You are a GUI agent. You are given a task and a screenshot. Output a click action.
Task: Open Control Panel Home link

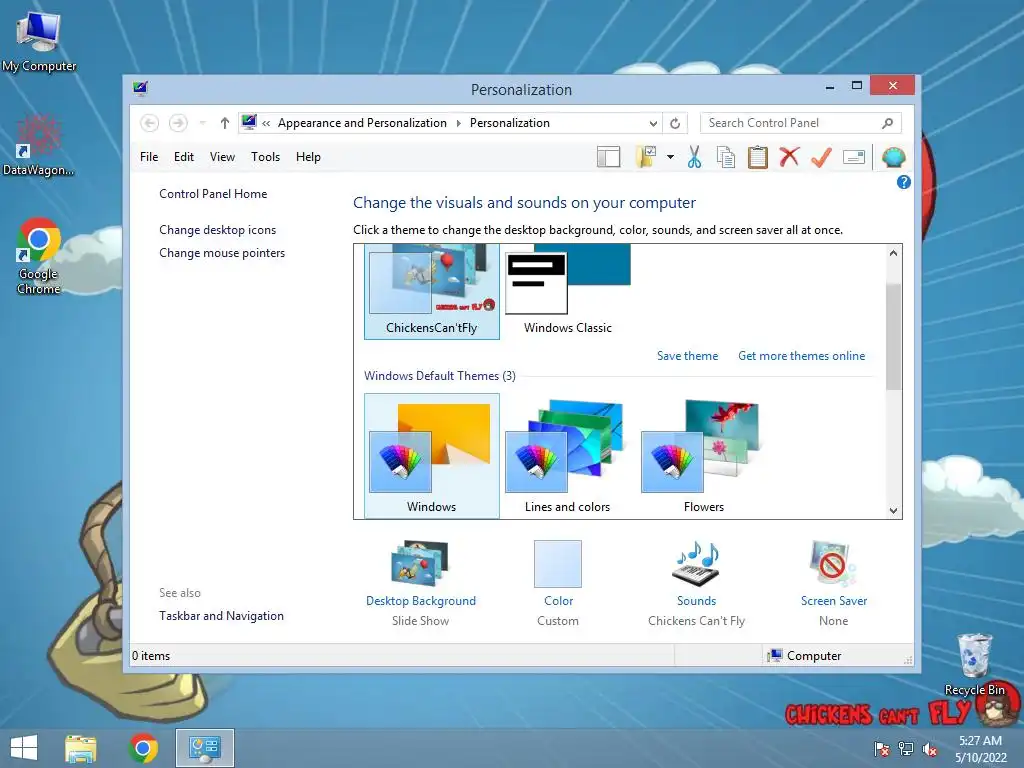tap(213, 194)
